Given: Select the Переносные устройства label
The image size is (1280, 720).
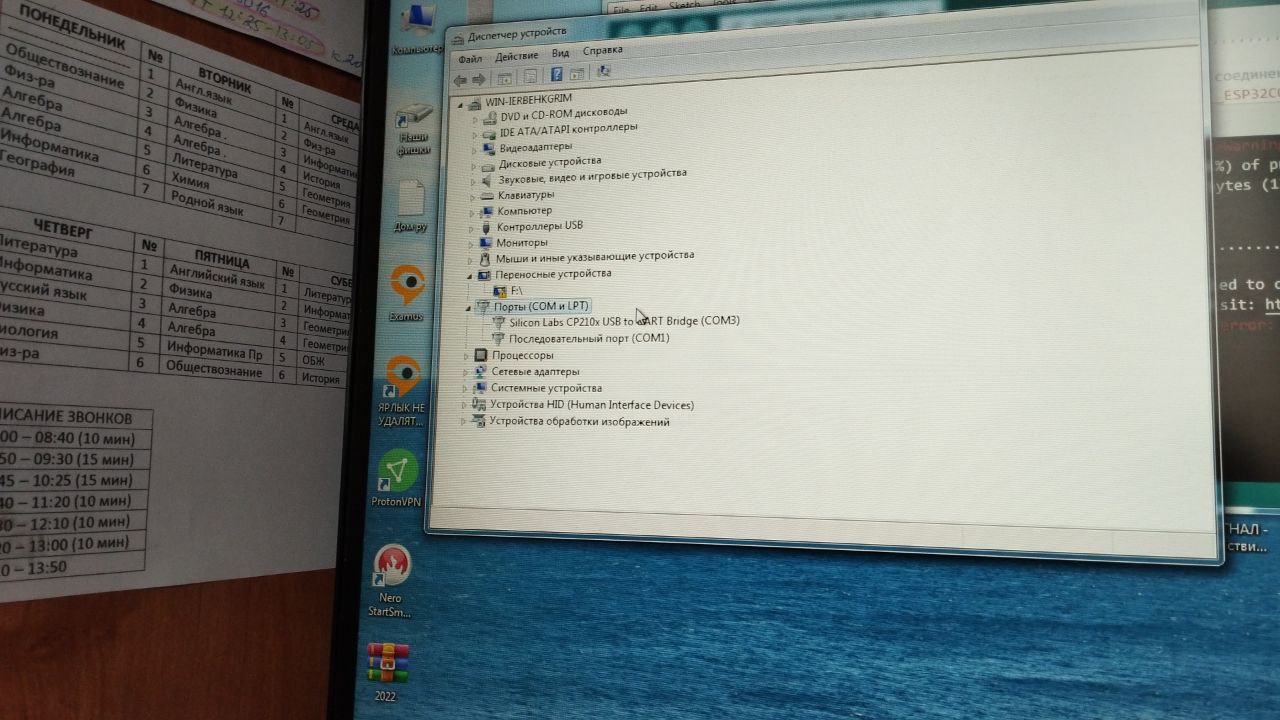Looking at the screenshot, I should click(553, 273).
